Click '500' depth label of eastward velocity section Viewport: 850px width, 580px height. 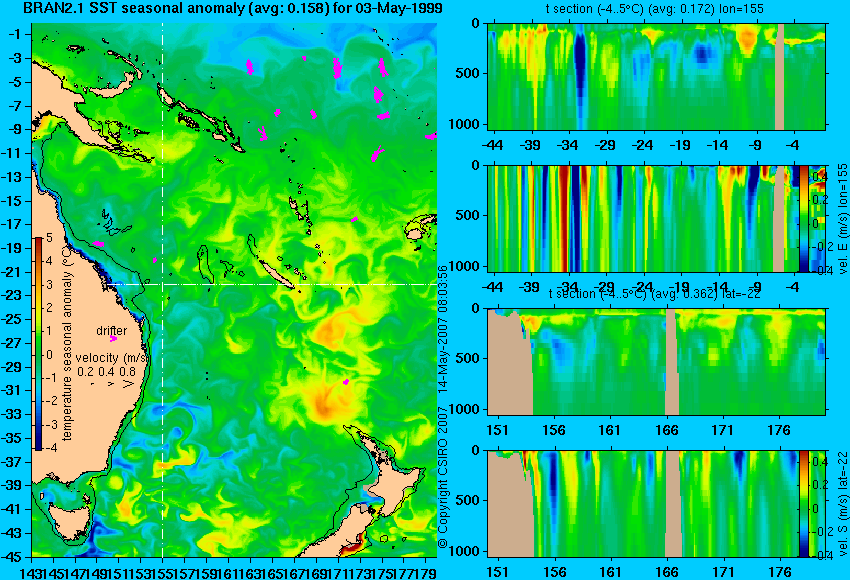point(469,215)
